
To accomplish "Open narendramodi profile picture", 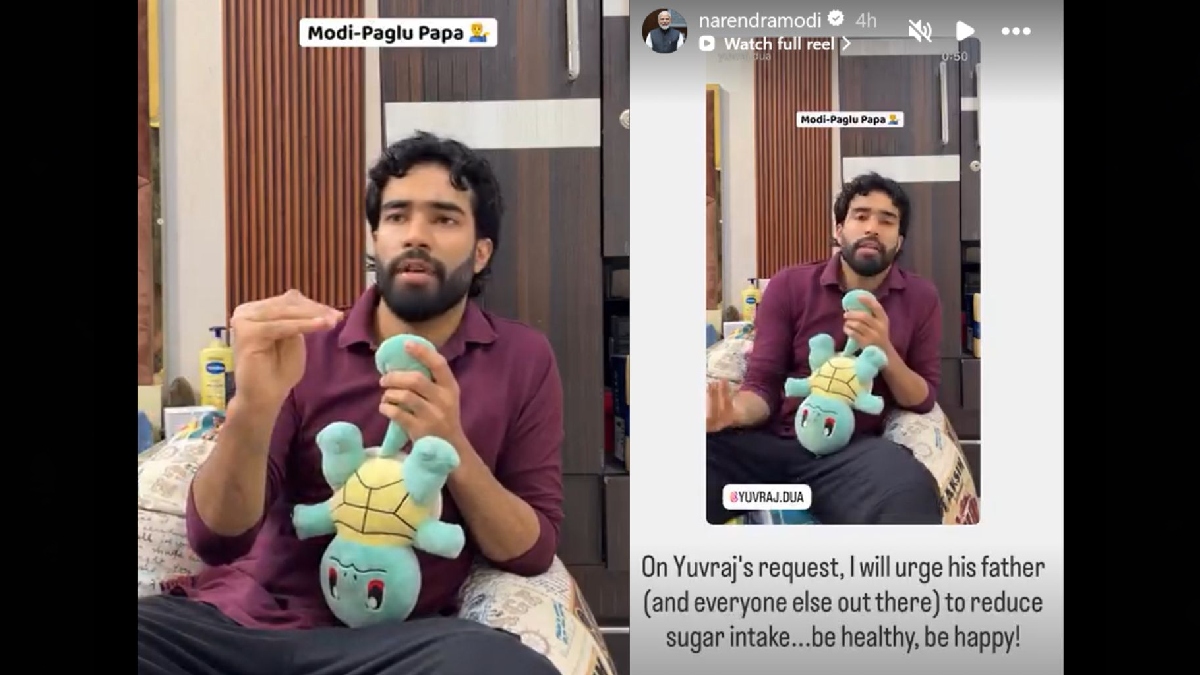I will pyautogui.click(x=664, y=31).
